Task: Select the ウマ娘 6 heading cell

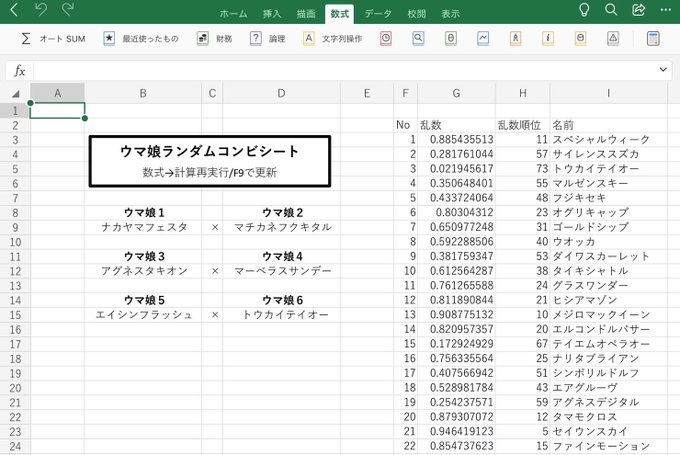Action: [281, 300]
